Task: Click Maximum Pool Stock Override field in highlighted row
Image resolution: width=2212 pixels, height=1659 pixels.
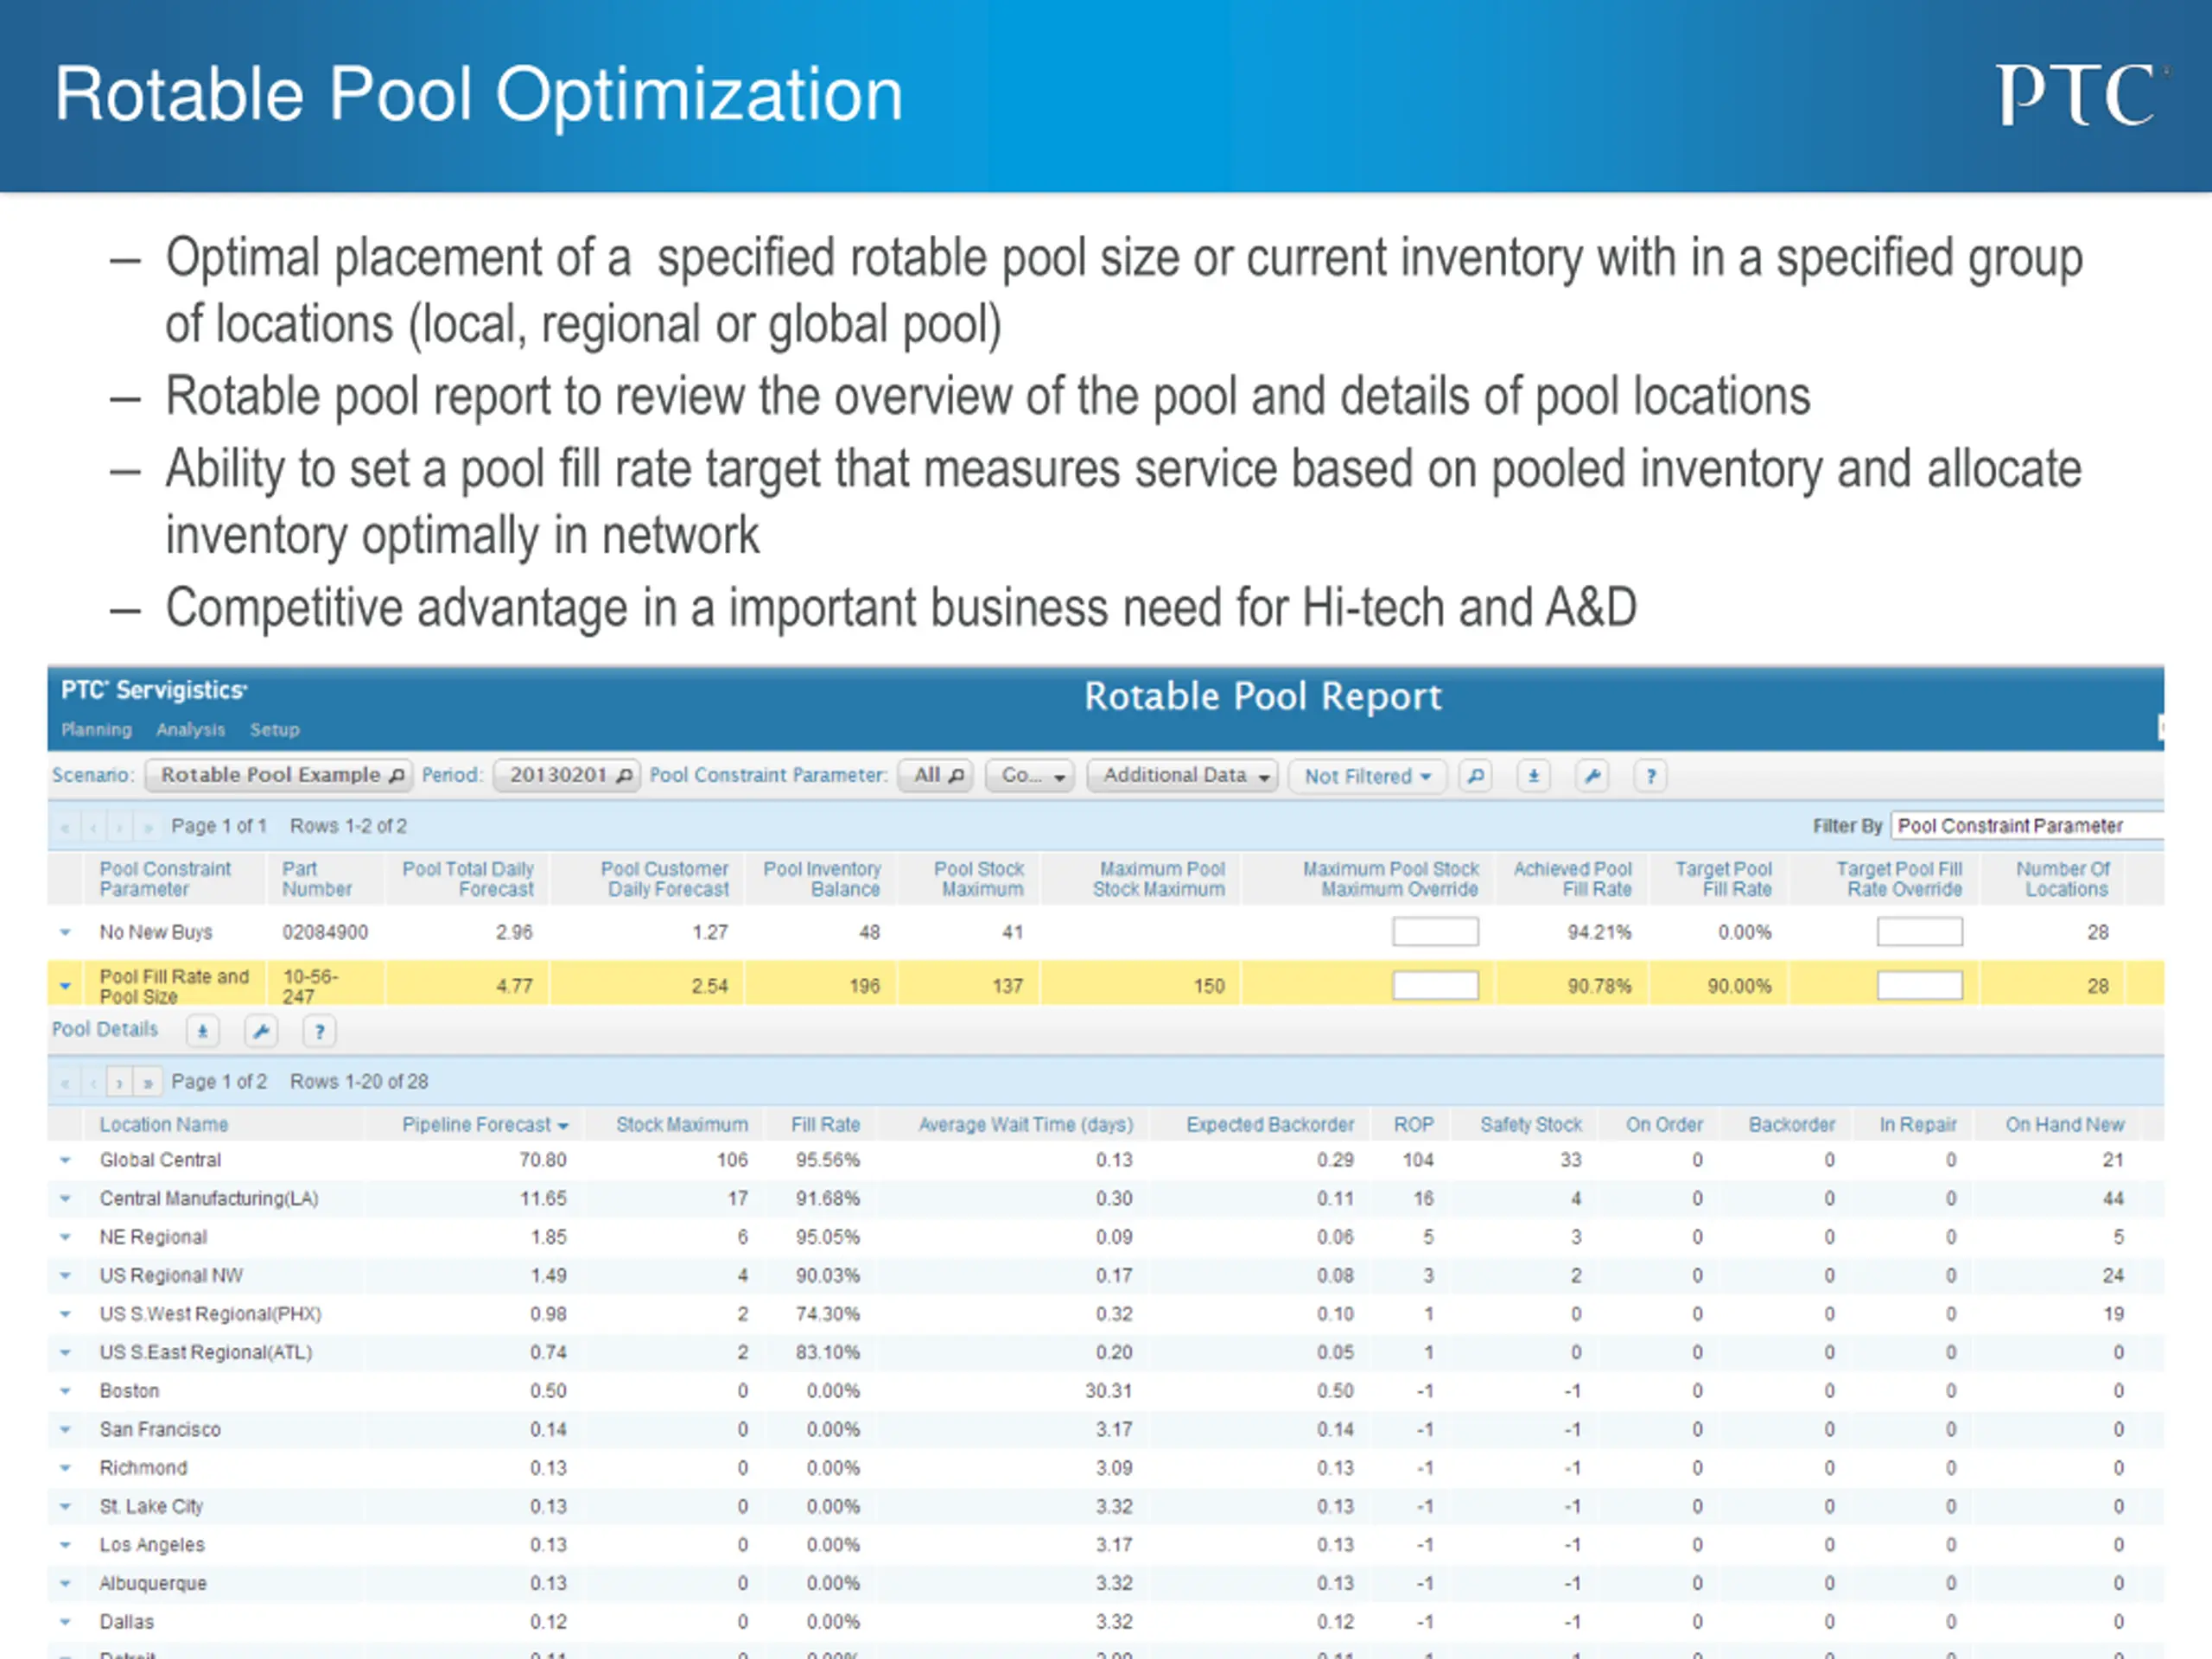Action: coord(1435,986)
